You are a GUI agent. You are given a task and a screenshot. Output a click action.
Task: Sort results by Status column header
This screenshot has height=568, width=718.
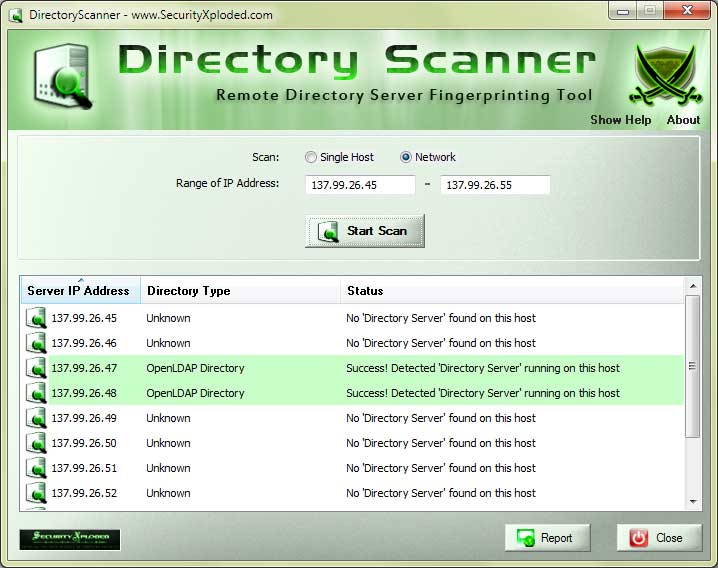click(x=365, y=291)
